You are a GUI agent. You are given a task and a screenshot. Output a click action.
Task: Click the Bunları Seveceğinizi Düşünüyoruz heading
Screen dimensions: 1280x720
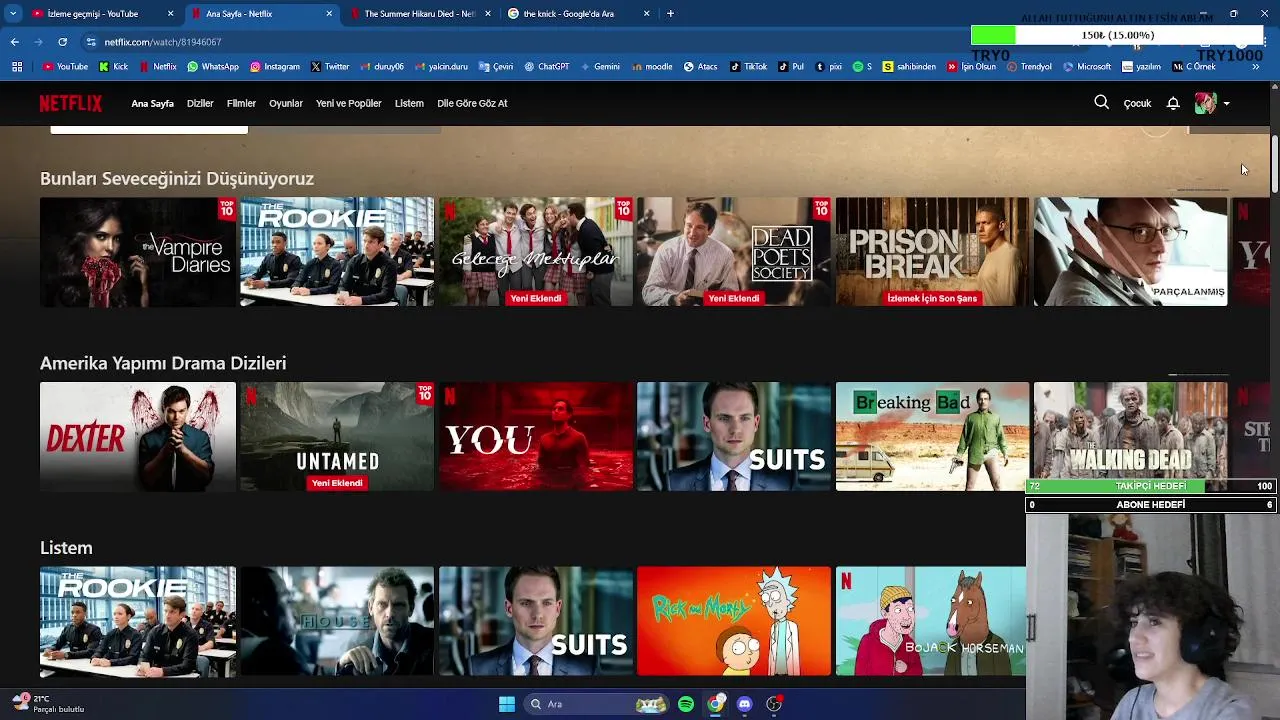[x=177, y=178]
